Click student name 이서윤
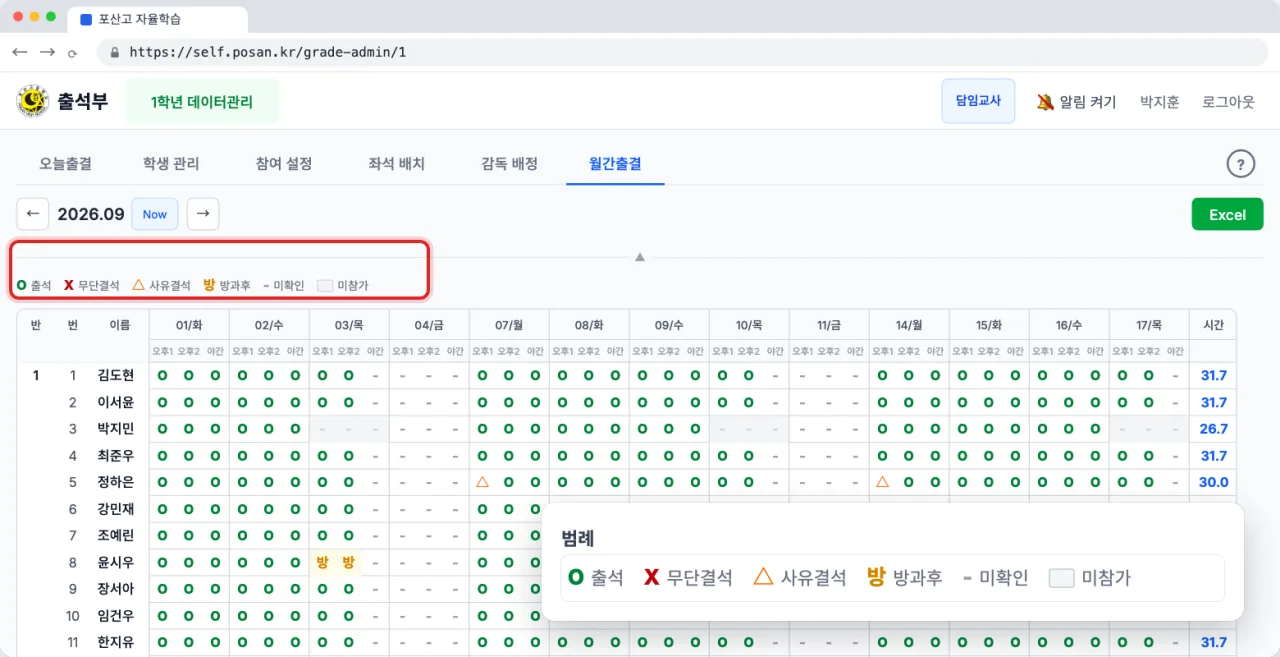1280x657 pixels. 116,402
